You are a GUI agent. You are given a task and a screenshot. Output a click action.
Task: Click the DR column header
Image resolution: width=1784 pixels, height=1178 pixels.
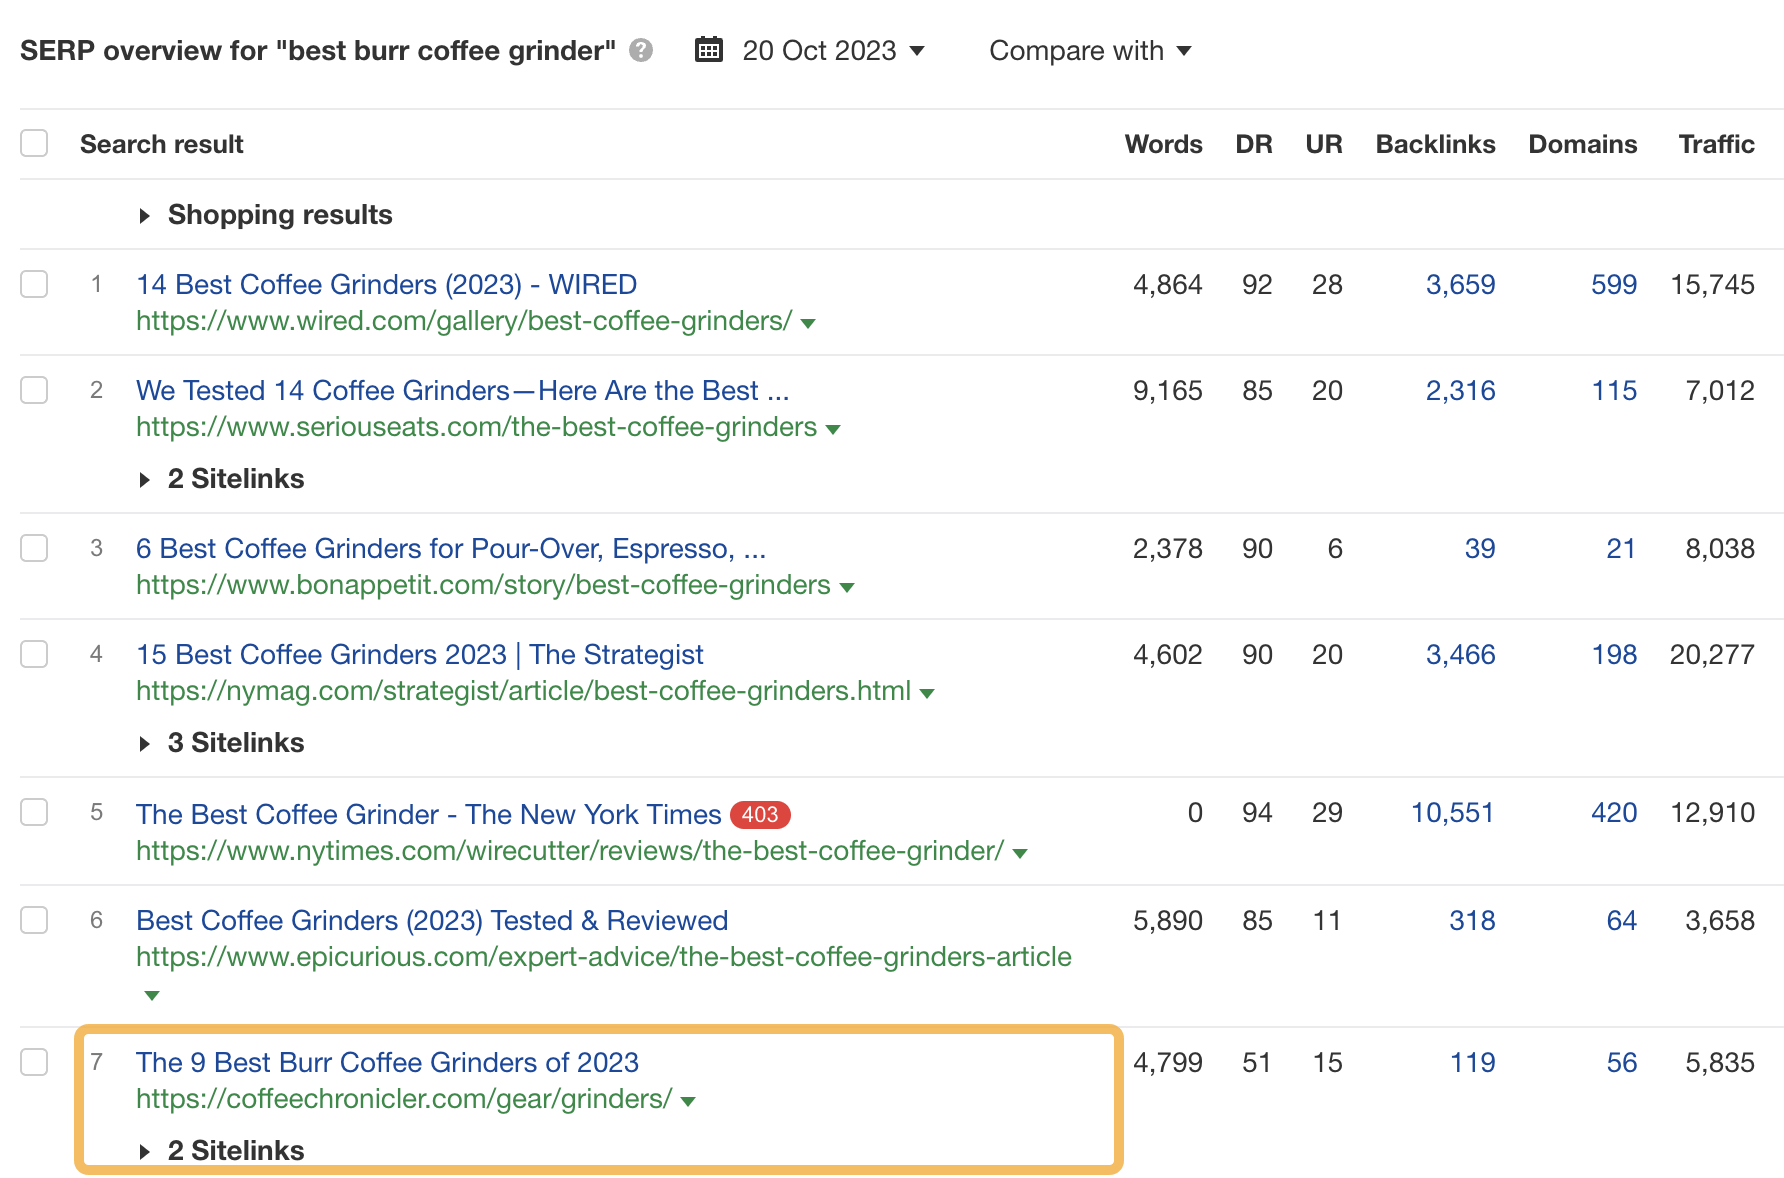pyautogui.click(x=1254, y=143)
